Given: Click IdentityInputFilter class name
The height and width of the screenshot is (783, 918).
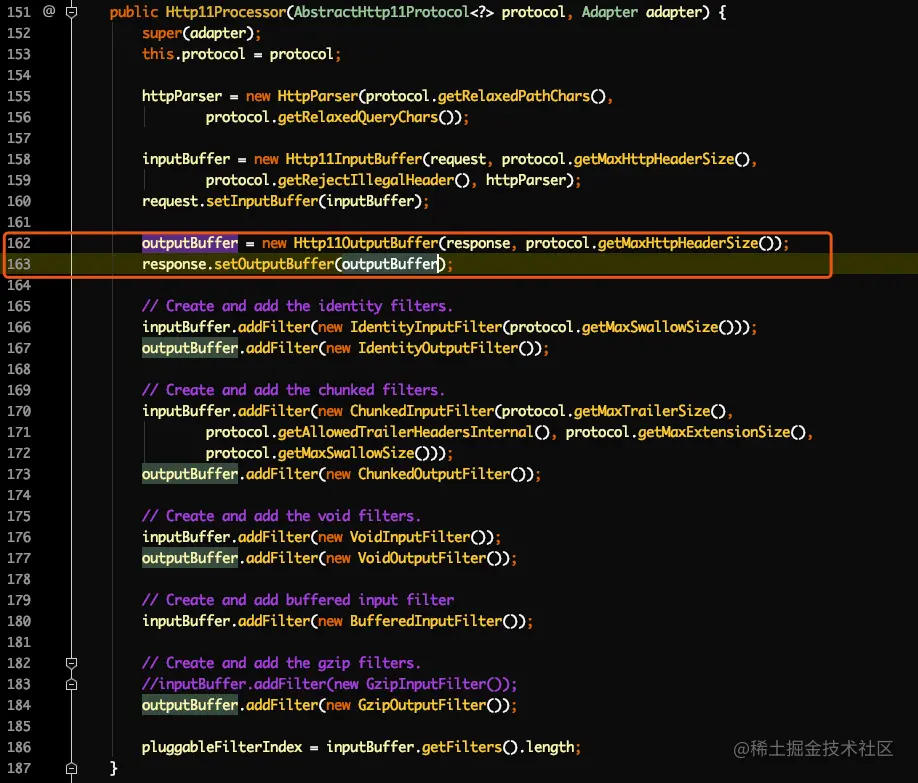Looking at the screenshot, I should (426, 327).
